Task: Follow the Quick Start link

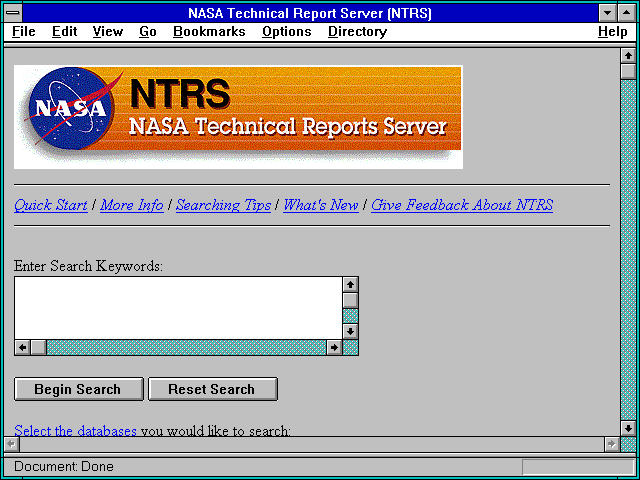Action: click(51, 205)
